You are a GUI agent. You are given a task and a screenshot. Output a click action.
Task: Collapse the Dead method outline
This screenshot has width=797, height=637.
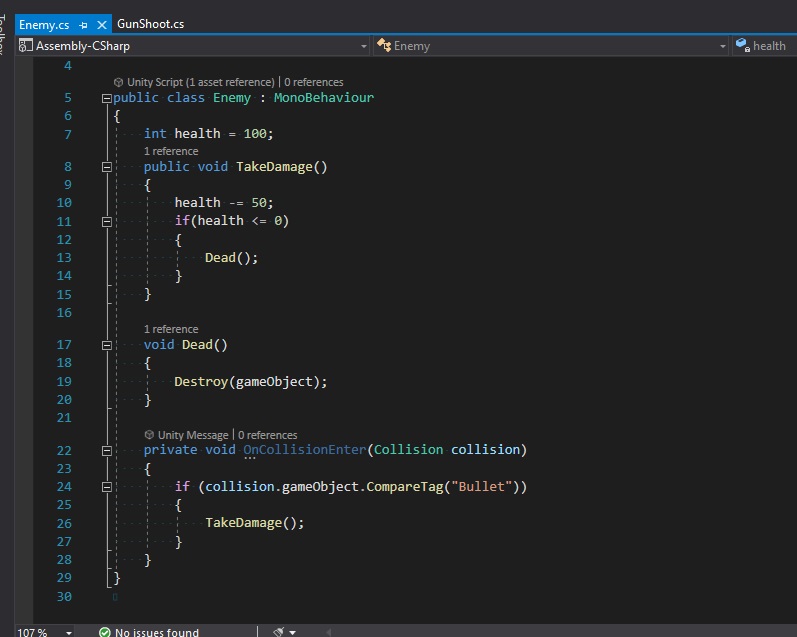click(x=107, y=345)
